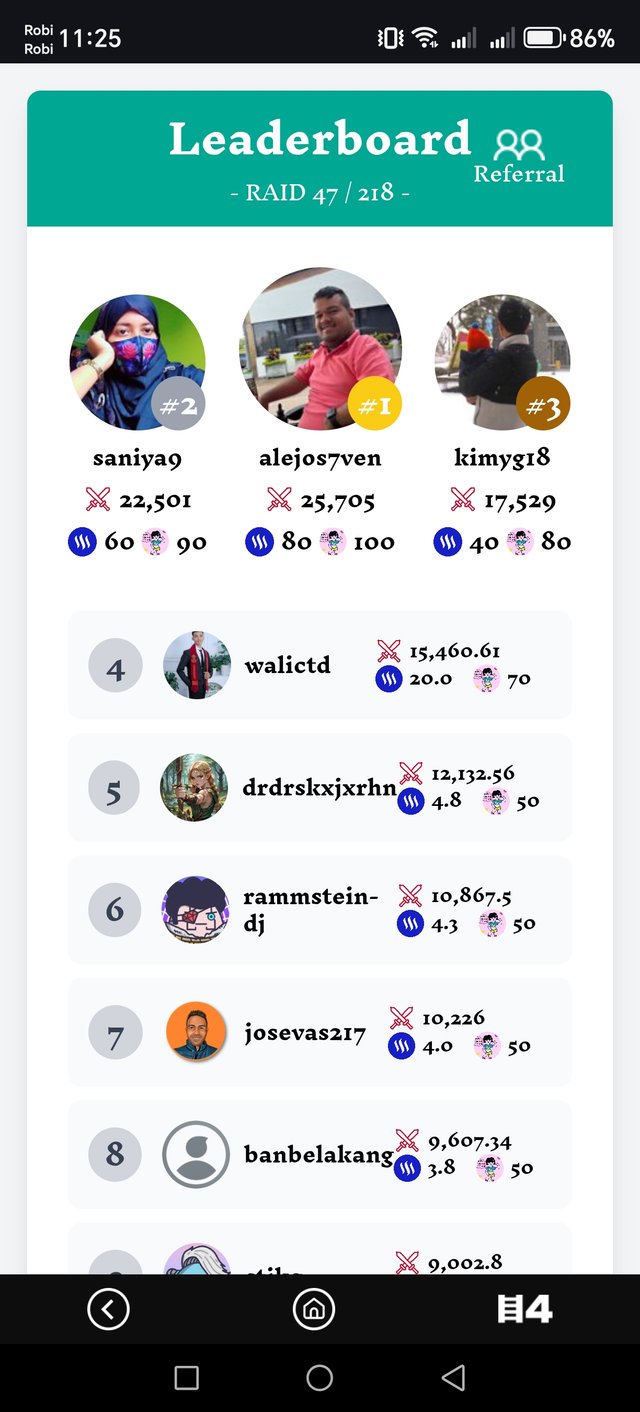The width and height of the screenshot is (640, 1412).
Task: Tap the circular back arrow icon
Action: [x=108, y=1309]
